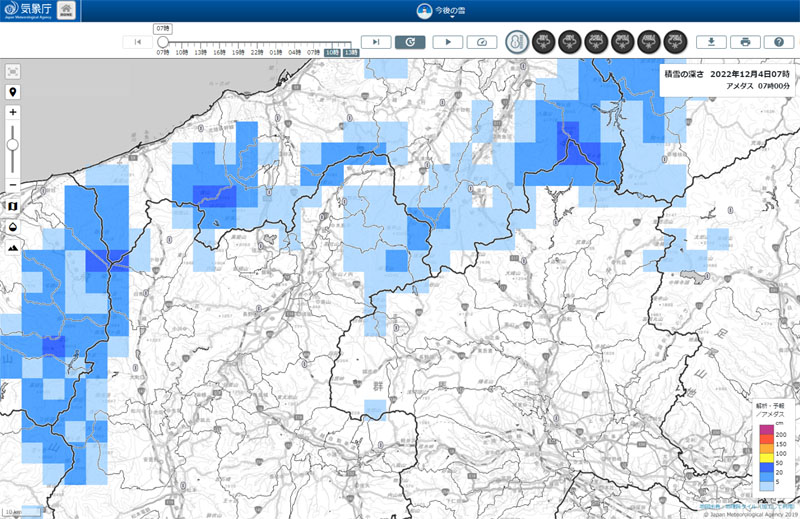The height and width of the screenshot is (519, 800).
Task: Click the reload latest data icon
Action: click(410, 42)
